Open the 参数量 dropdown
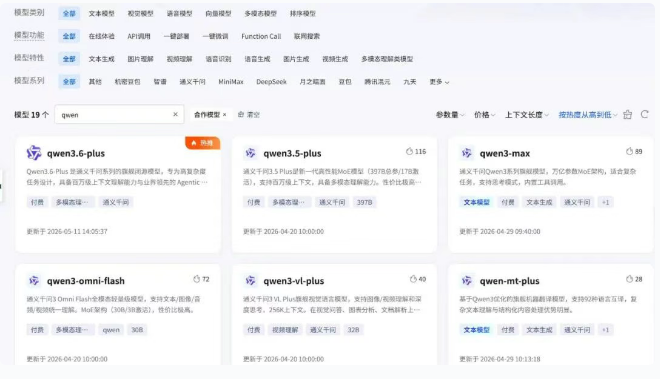 [450, 115]
